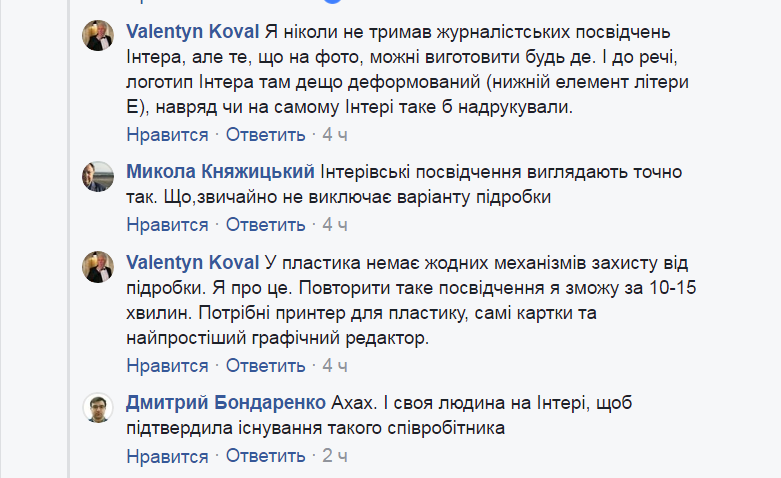Image resolution: width=781 pixels, height=478 pixels.
Task: Like Микола Княжицький's comment
Action: (x=167, y=225)
